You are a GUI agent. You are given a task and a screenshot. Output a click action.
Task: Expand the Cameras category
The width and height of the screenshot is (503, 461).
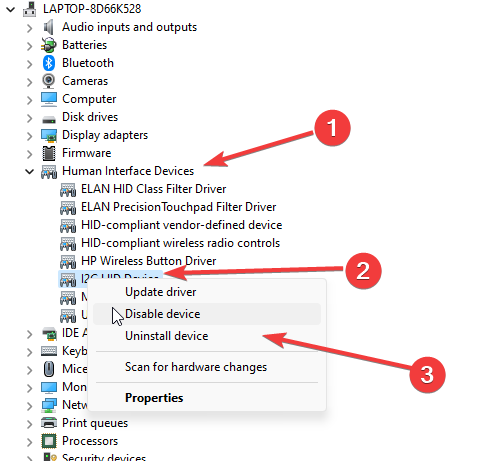click(29, 82)
